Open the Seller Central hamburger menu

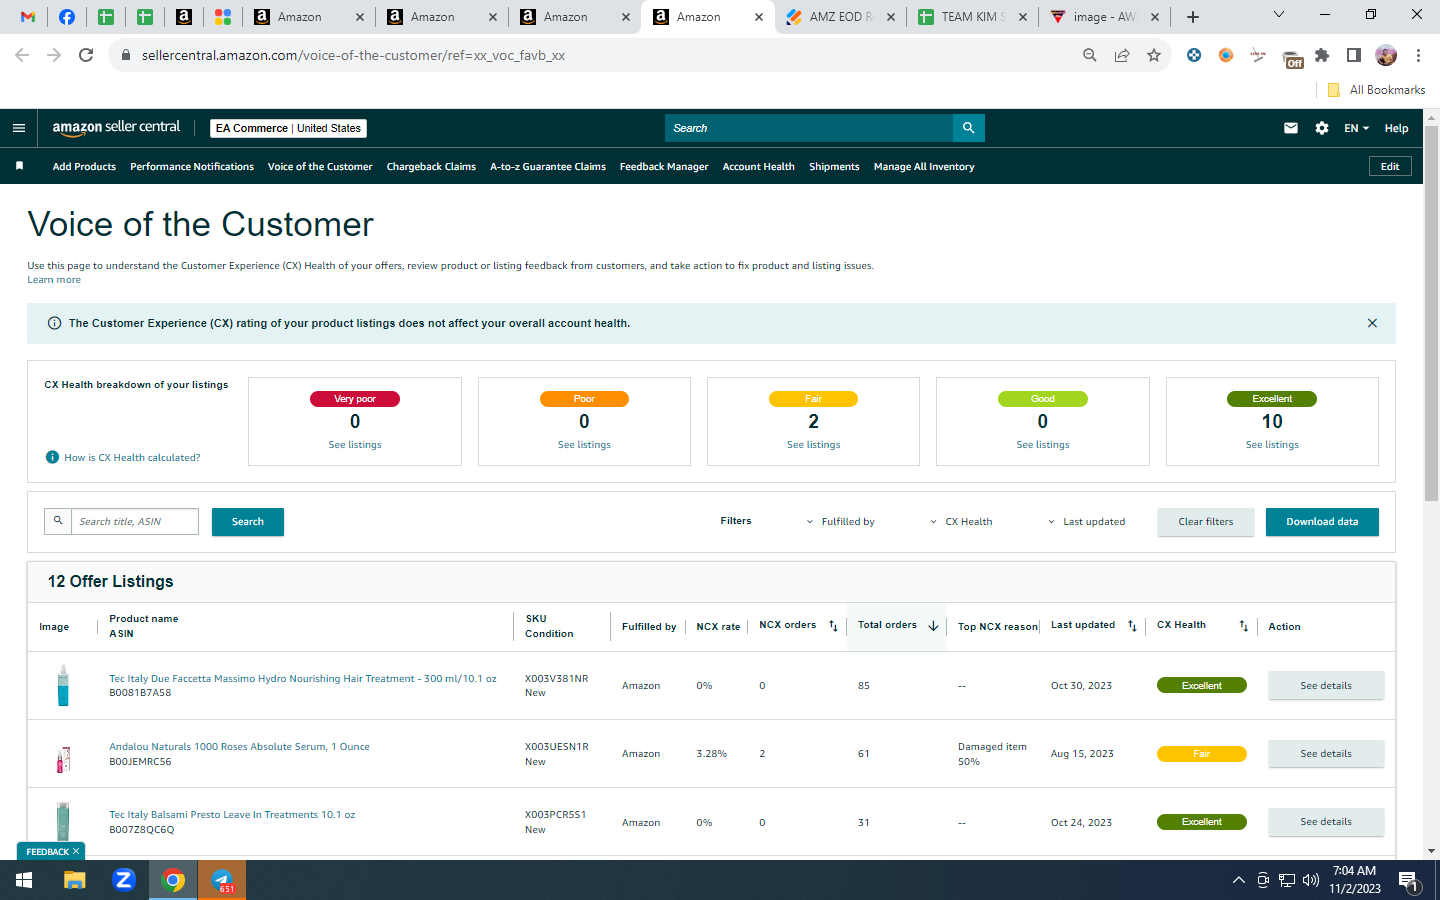coord(18,128)
